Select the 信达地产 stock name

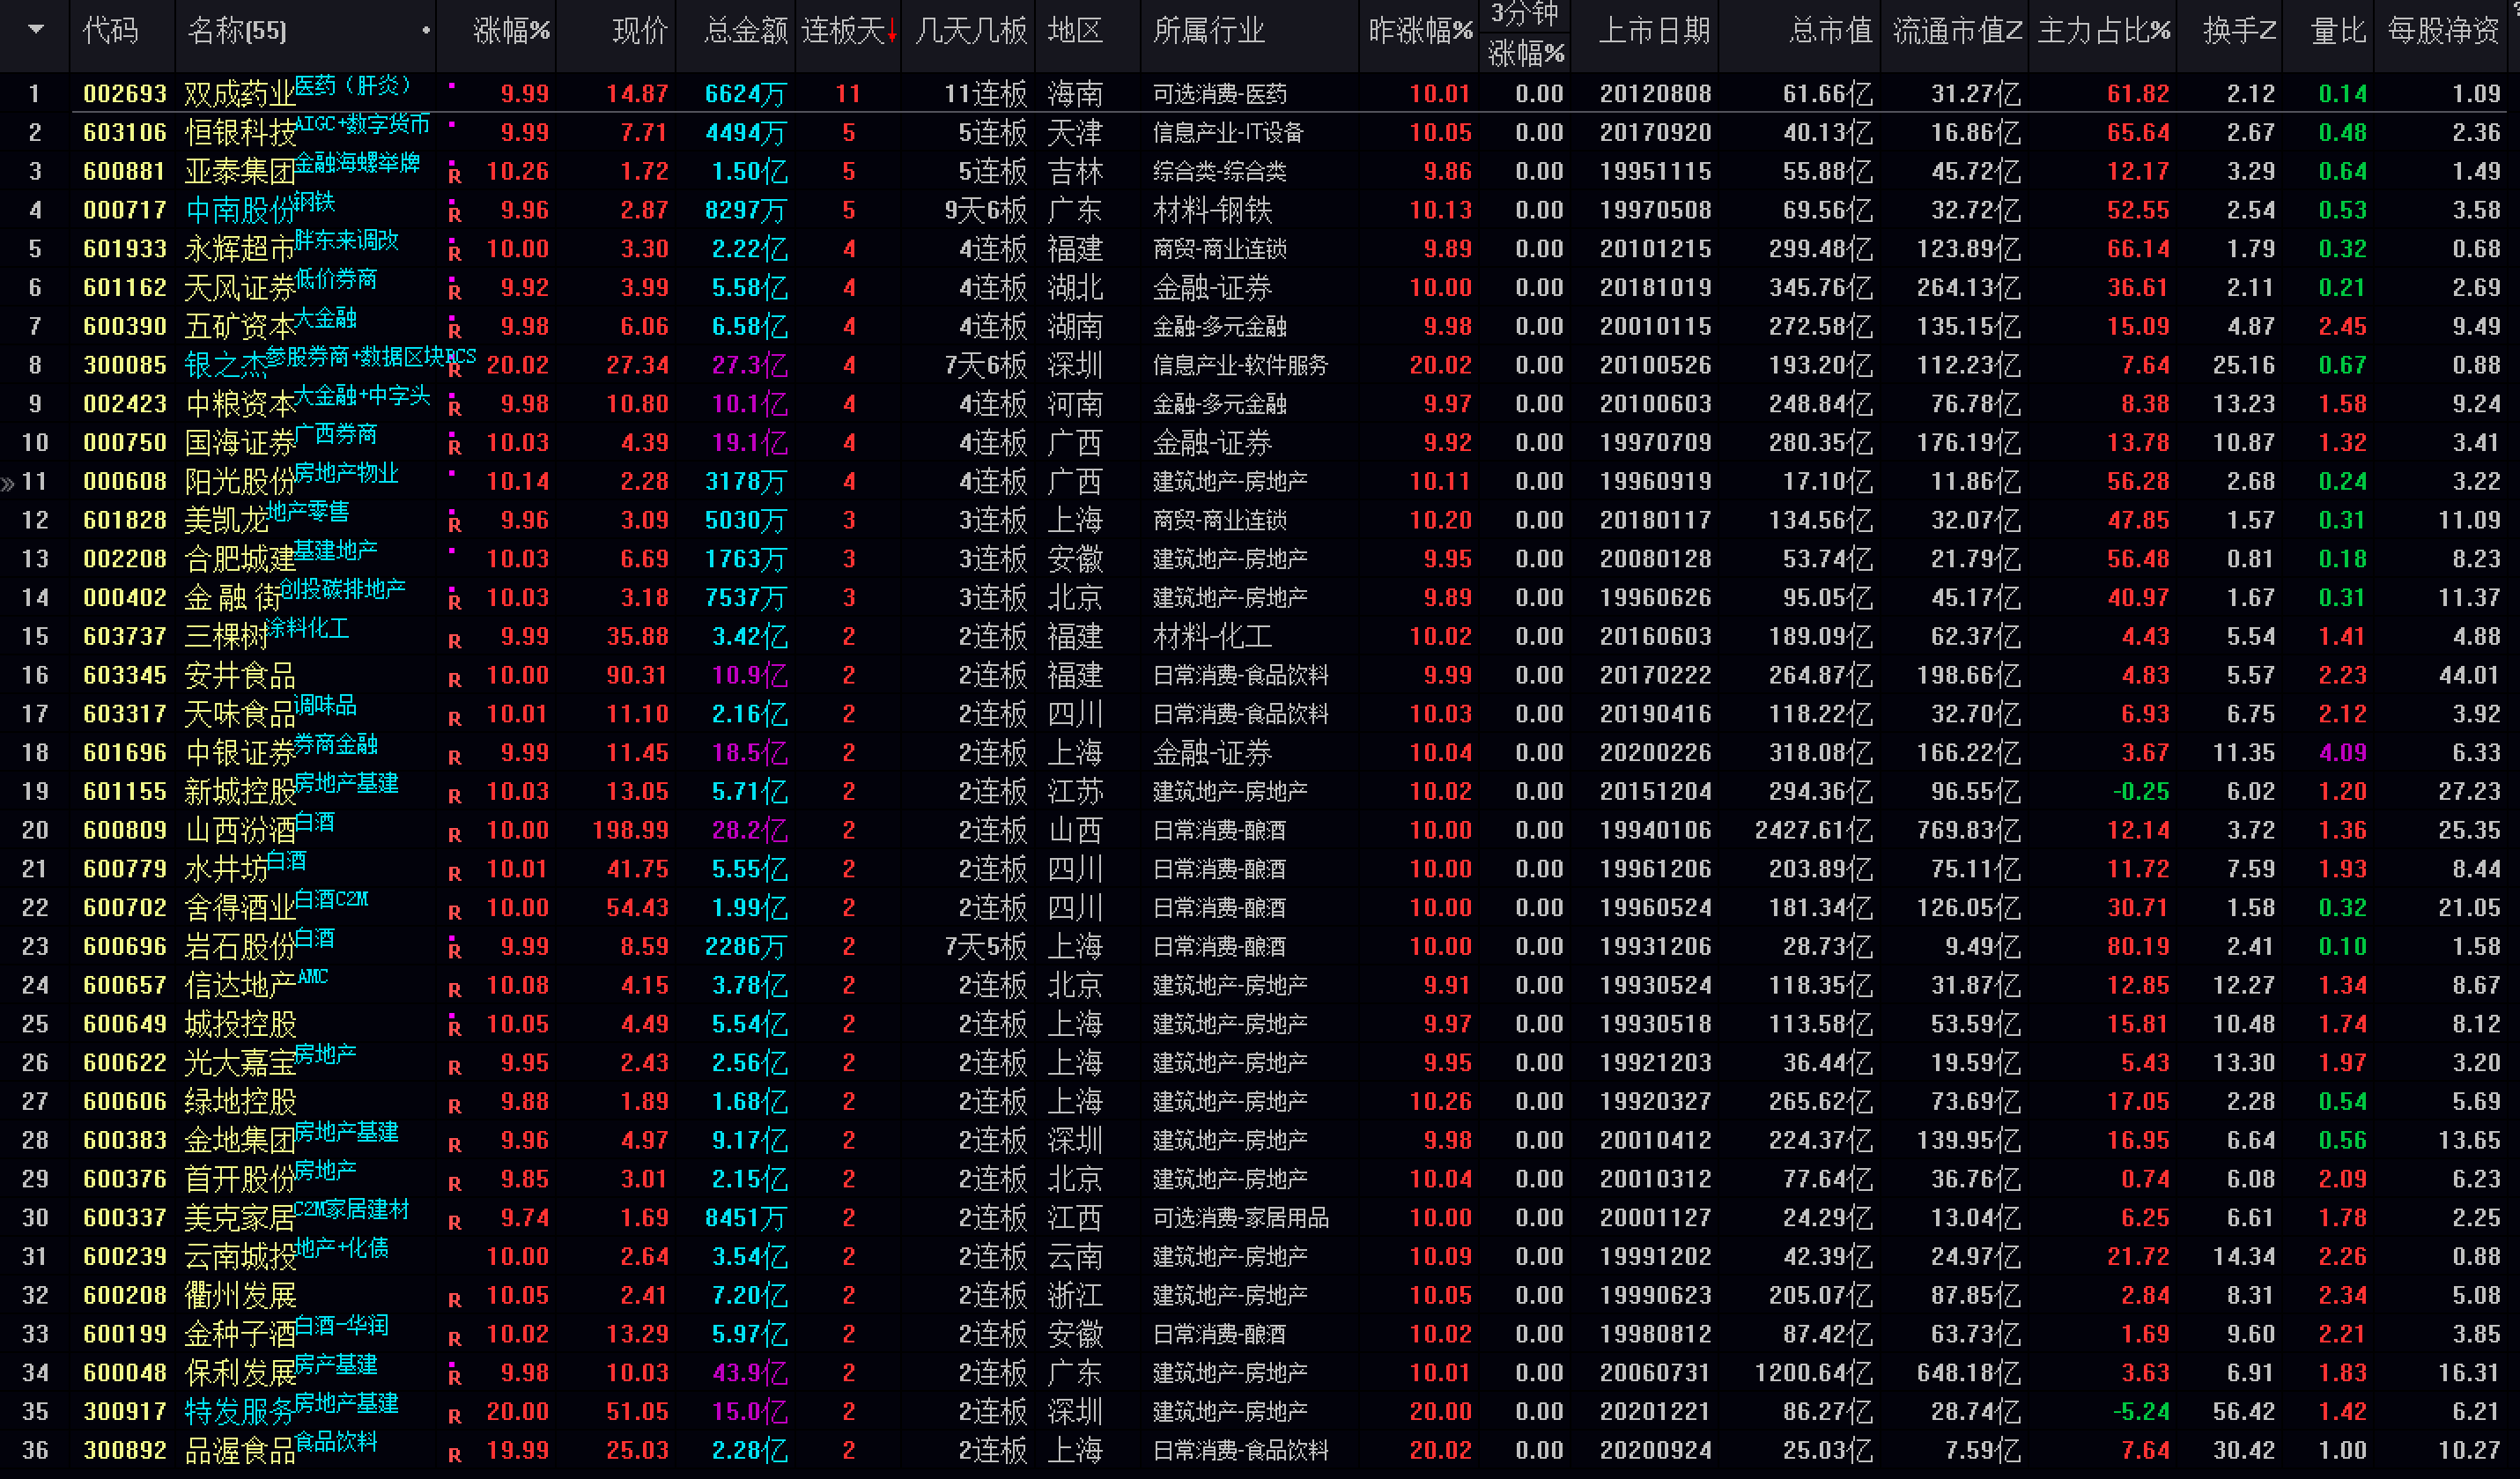point(240,987)
